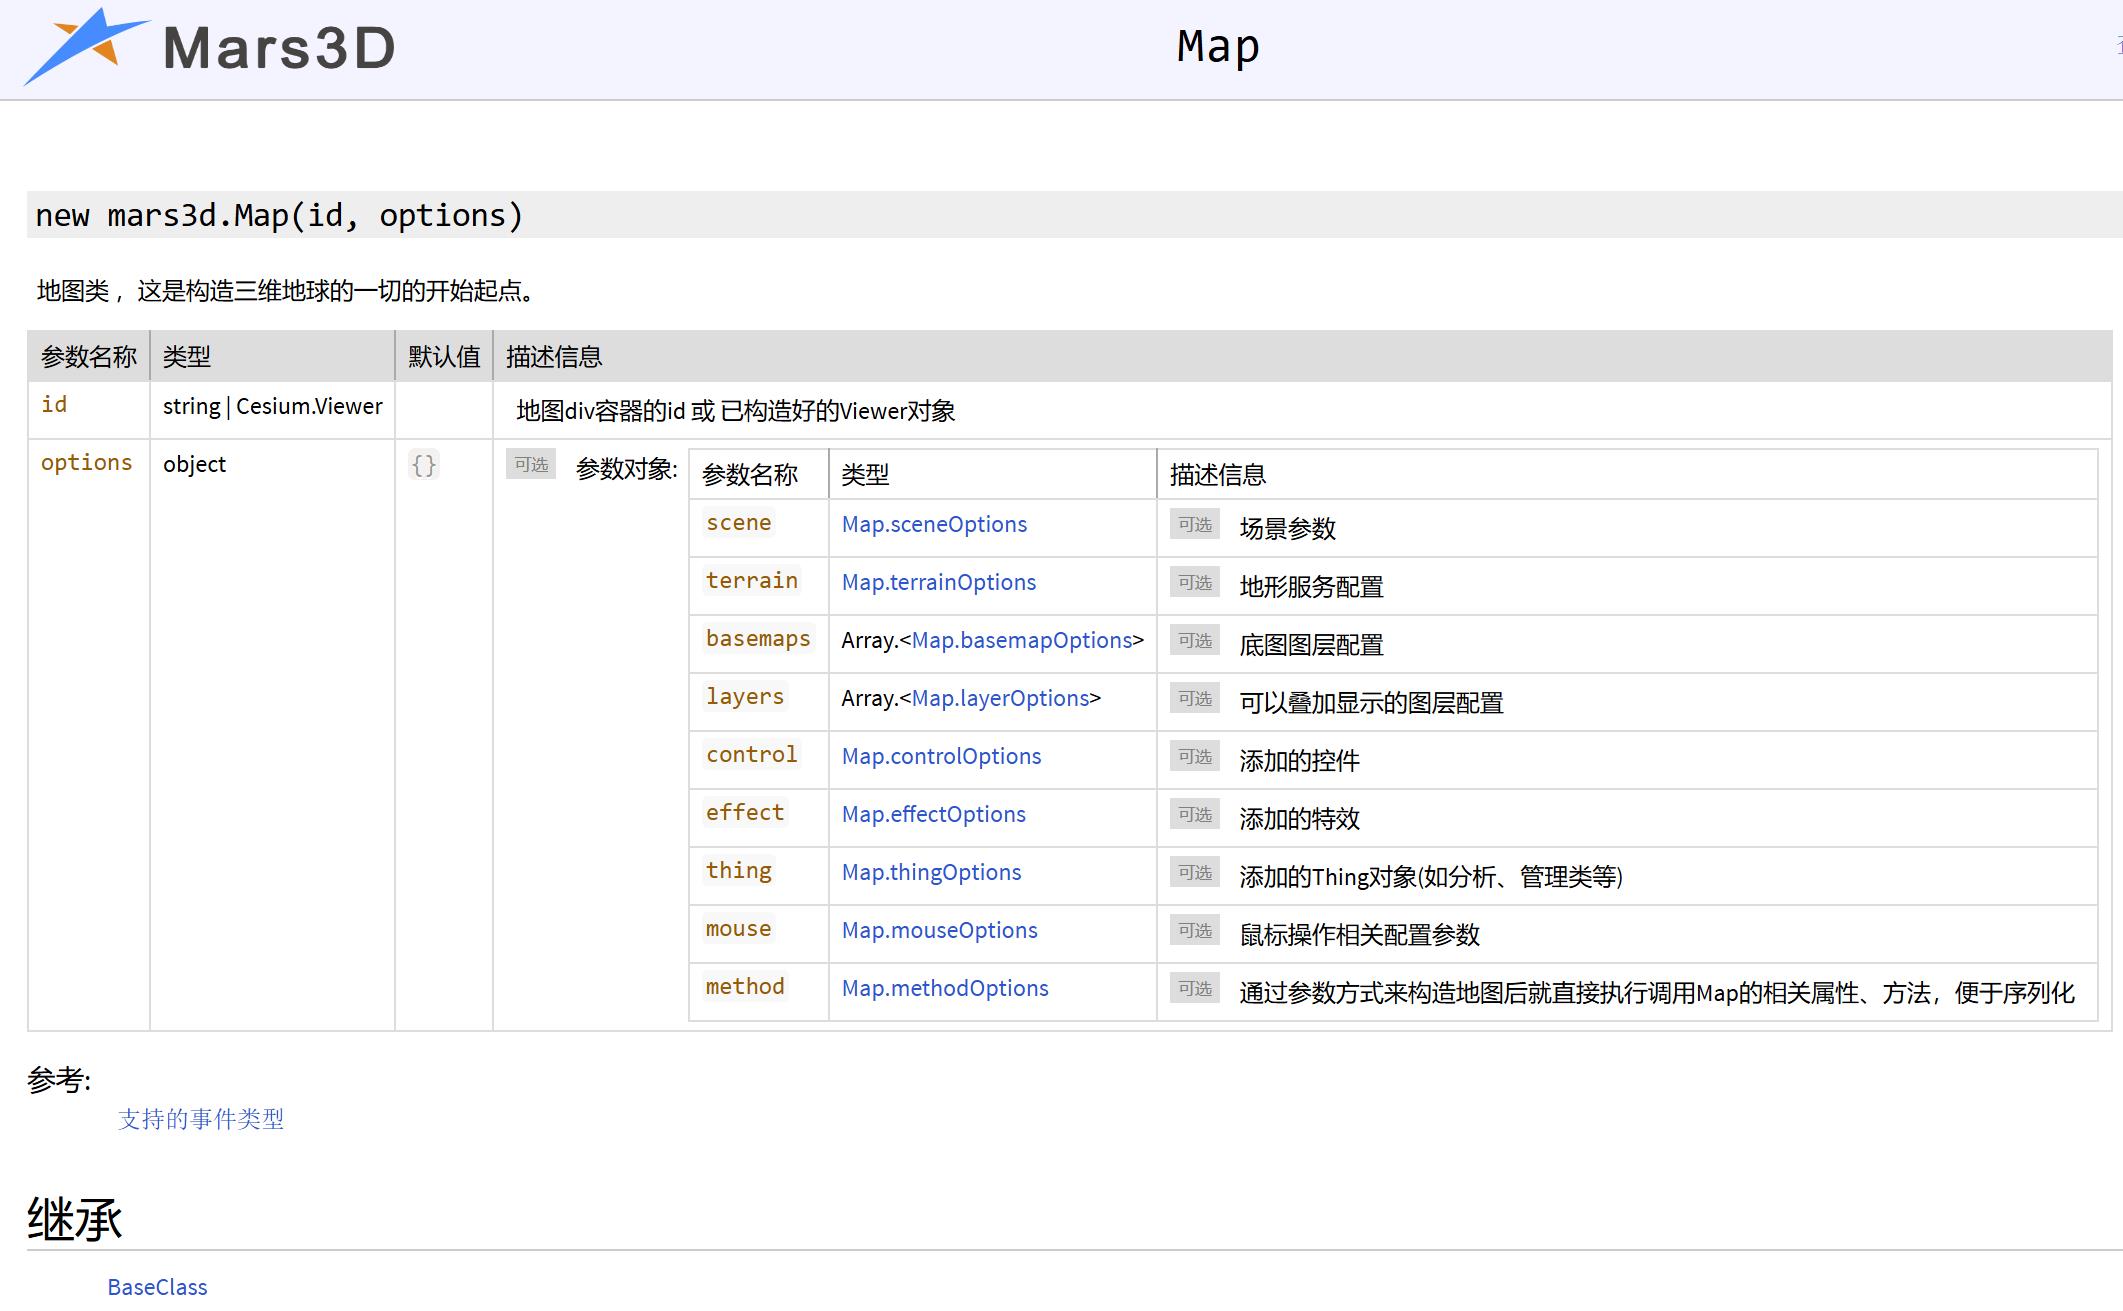Open the Map.sceneOptions link
The height and width of the screenshot is (1311, 2123).
pos(934,524)
